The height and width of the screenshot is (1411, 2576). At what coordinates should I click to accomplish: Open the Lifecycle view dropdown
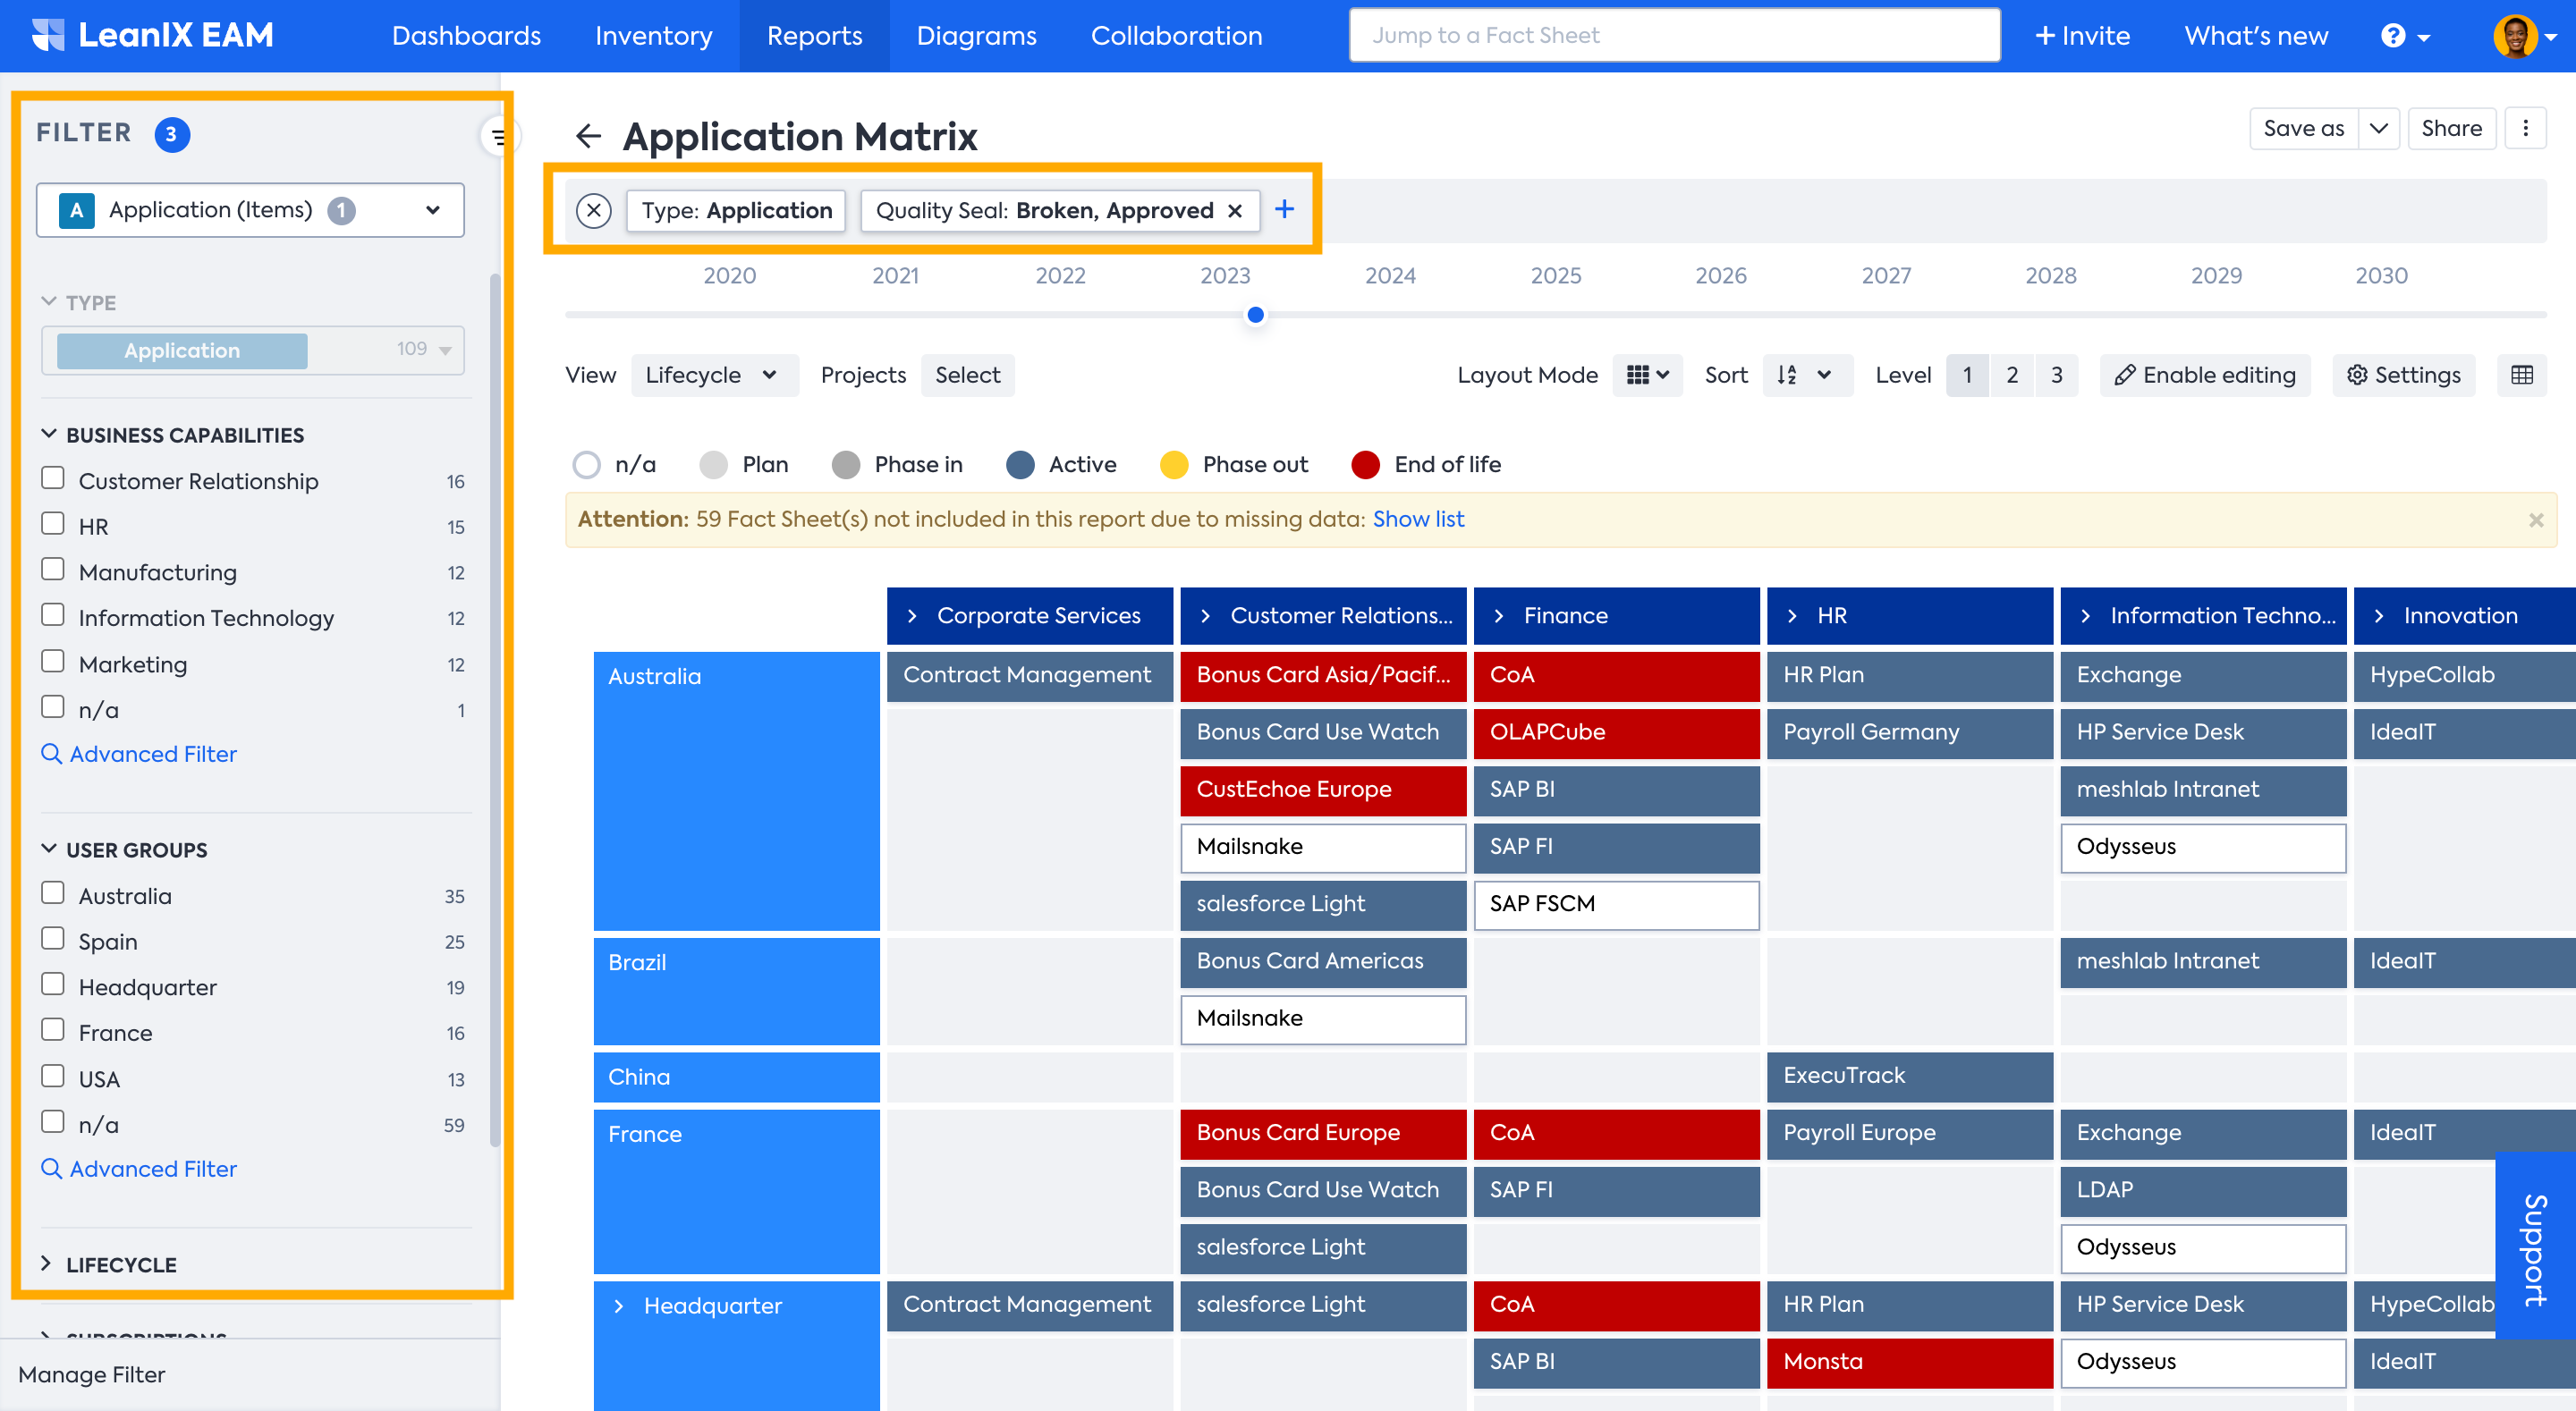[712, 375]
